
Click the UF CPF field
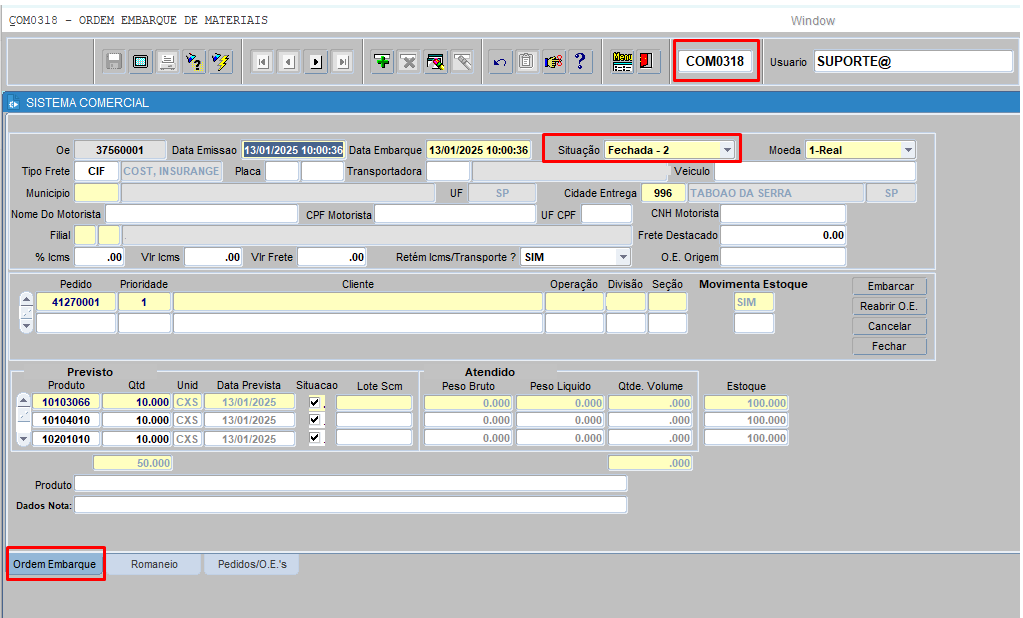coord(607,214)
